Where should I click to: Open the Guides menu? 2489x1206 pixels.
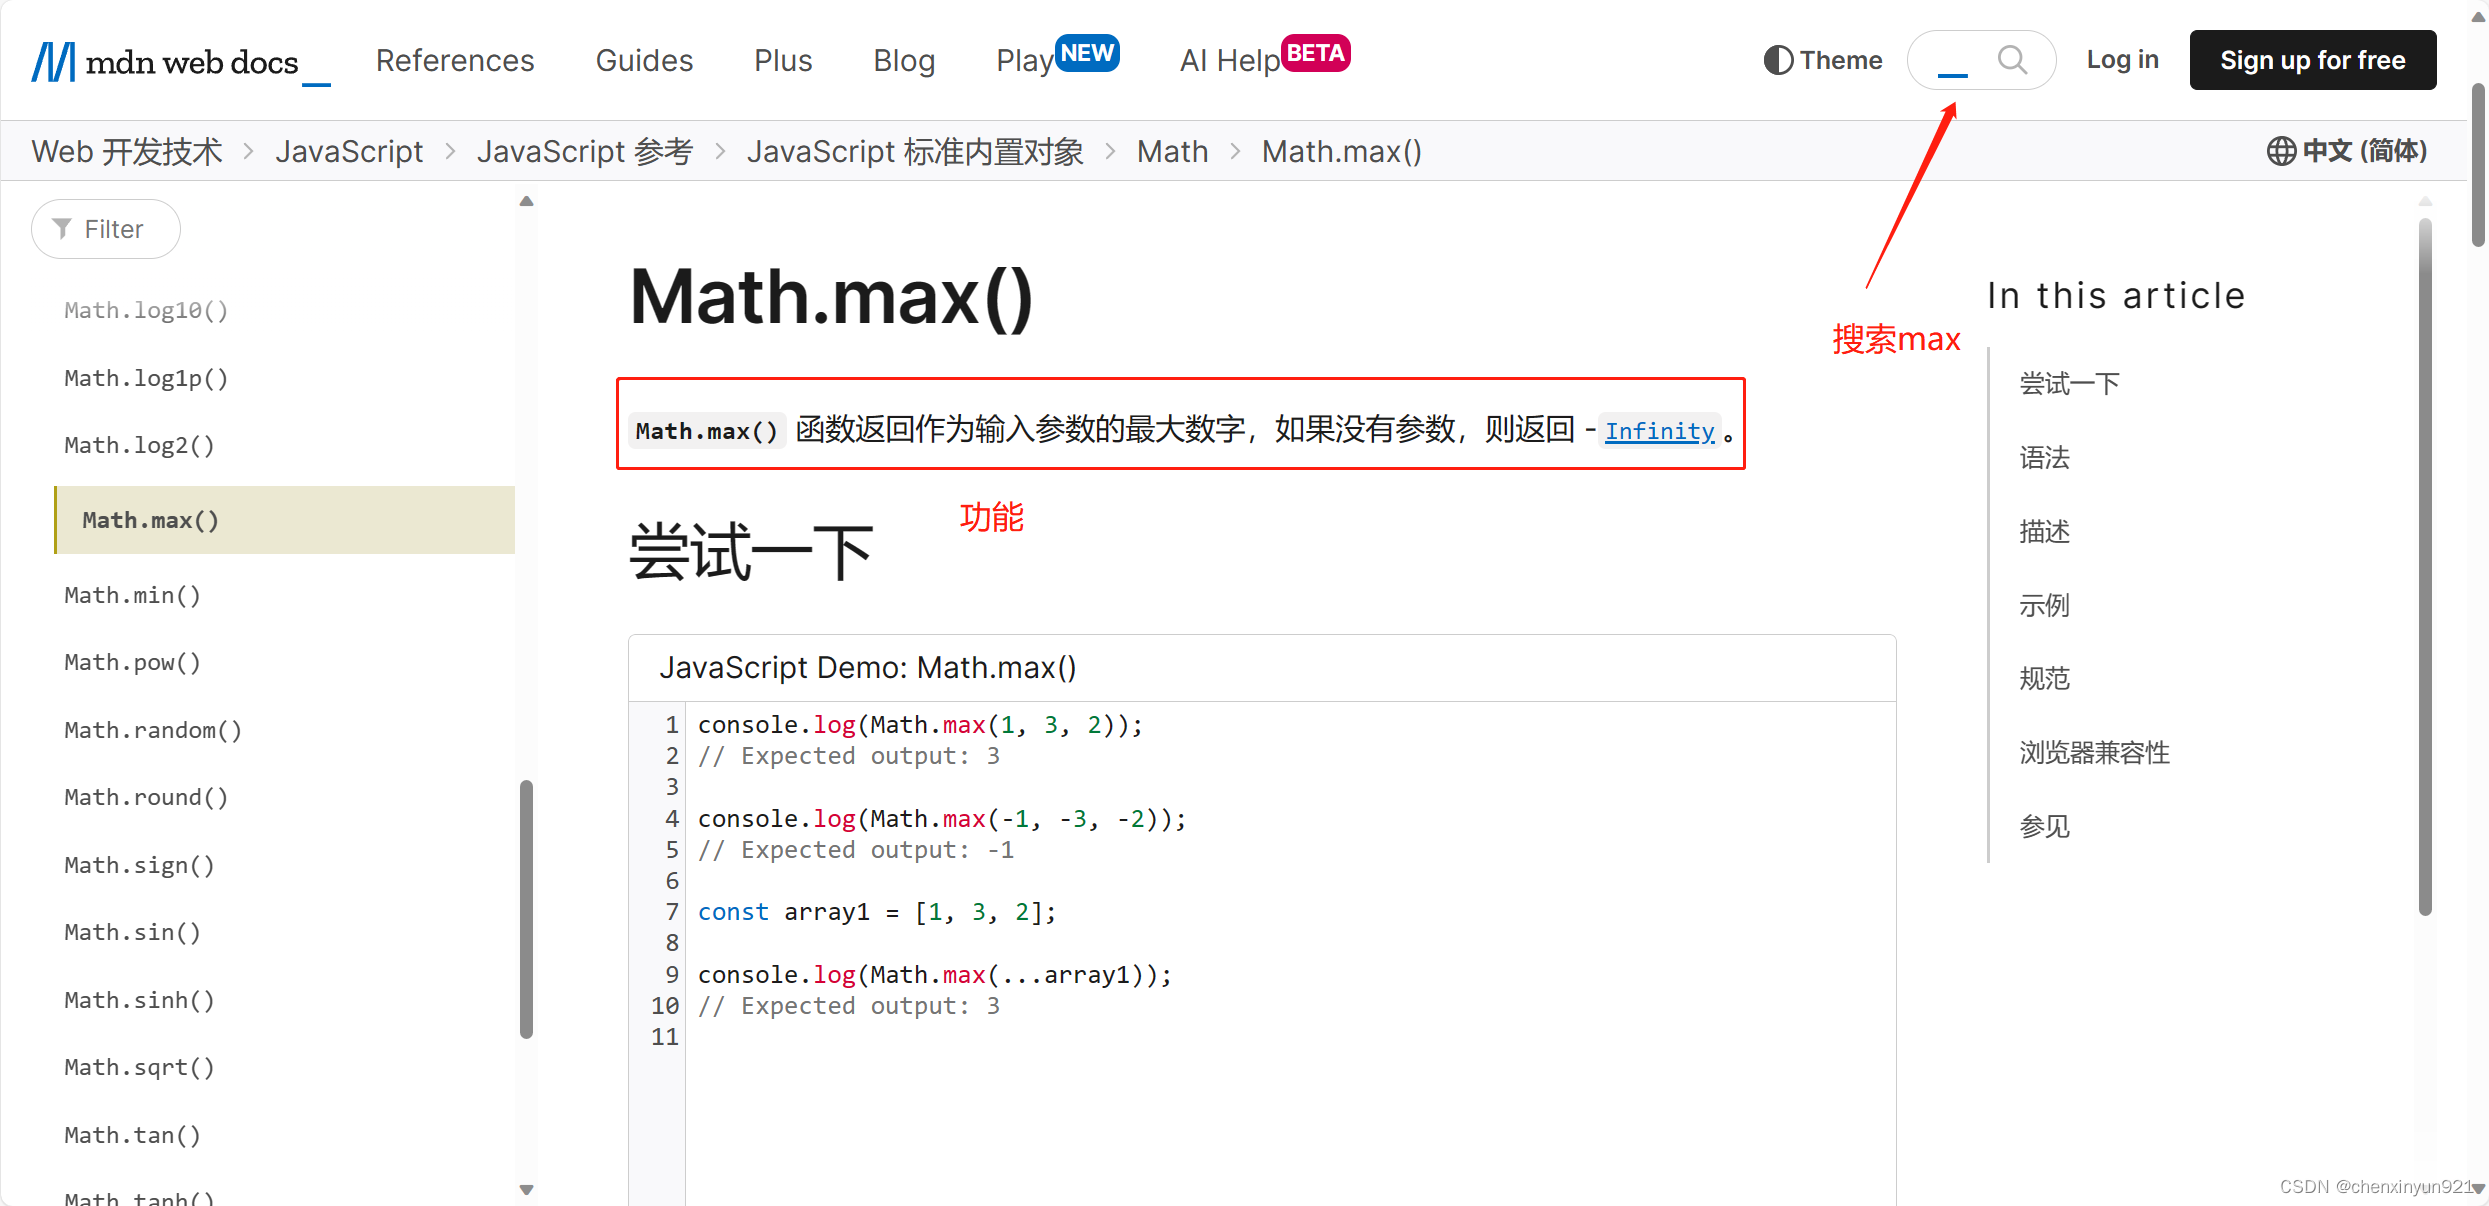pyautogui.click(x=644, y=60)
